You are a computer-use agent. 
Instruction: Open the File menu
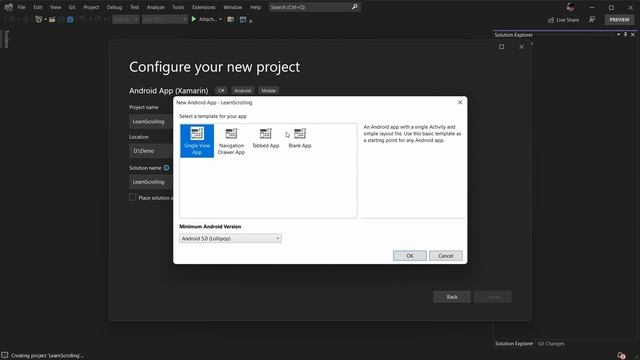(21, 7)
